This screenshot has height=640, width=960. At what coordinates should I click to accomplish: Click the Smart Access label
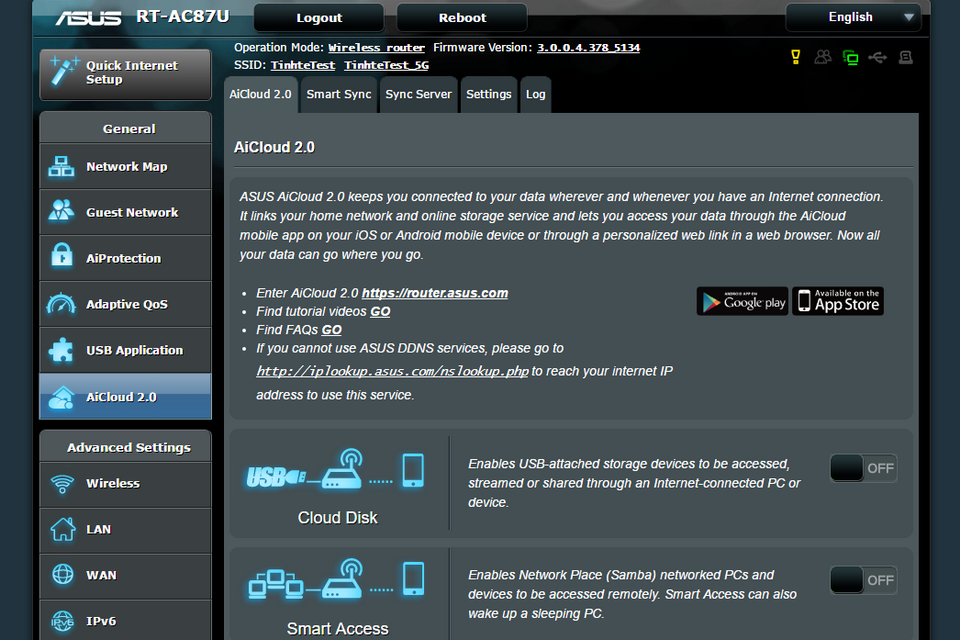(337, 629)
